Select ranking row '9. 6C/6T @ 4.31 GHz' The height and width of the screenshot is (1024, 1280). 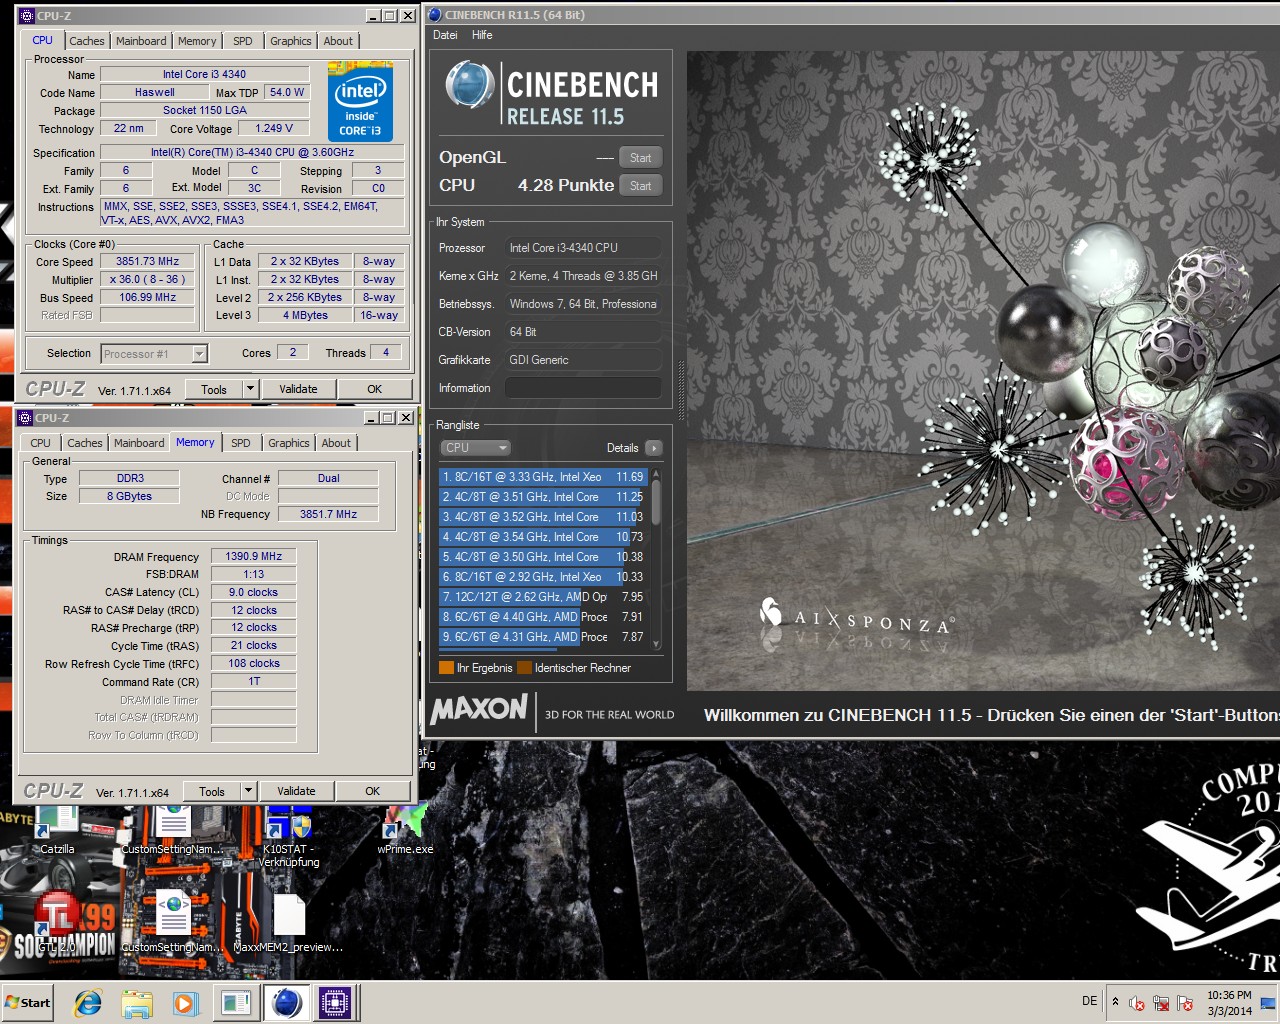tap(544, 637)
